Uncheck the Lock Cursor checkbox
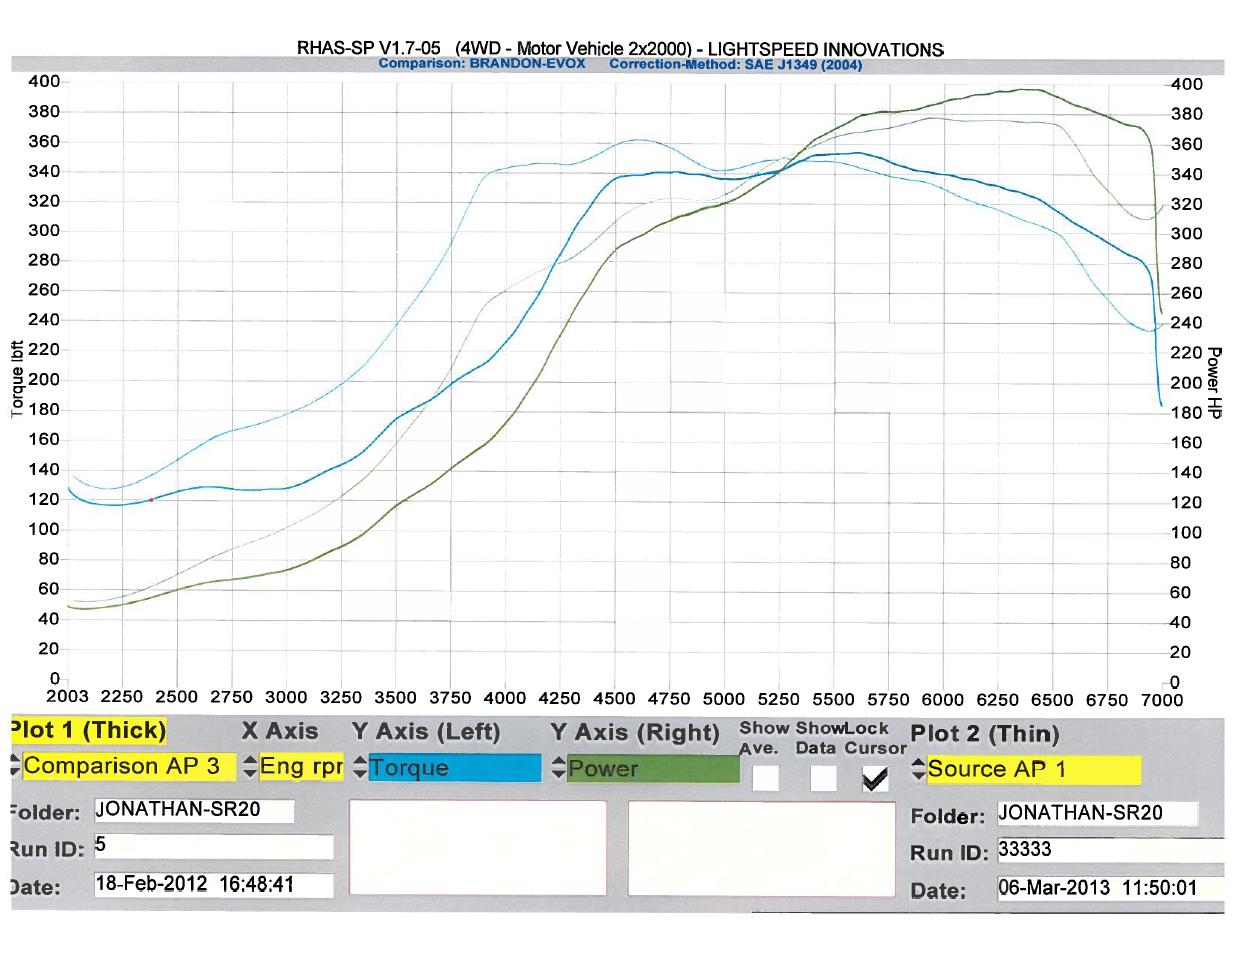The image size is (1238, 955). pyautogui.click(x=875, y=778)
